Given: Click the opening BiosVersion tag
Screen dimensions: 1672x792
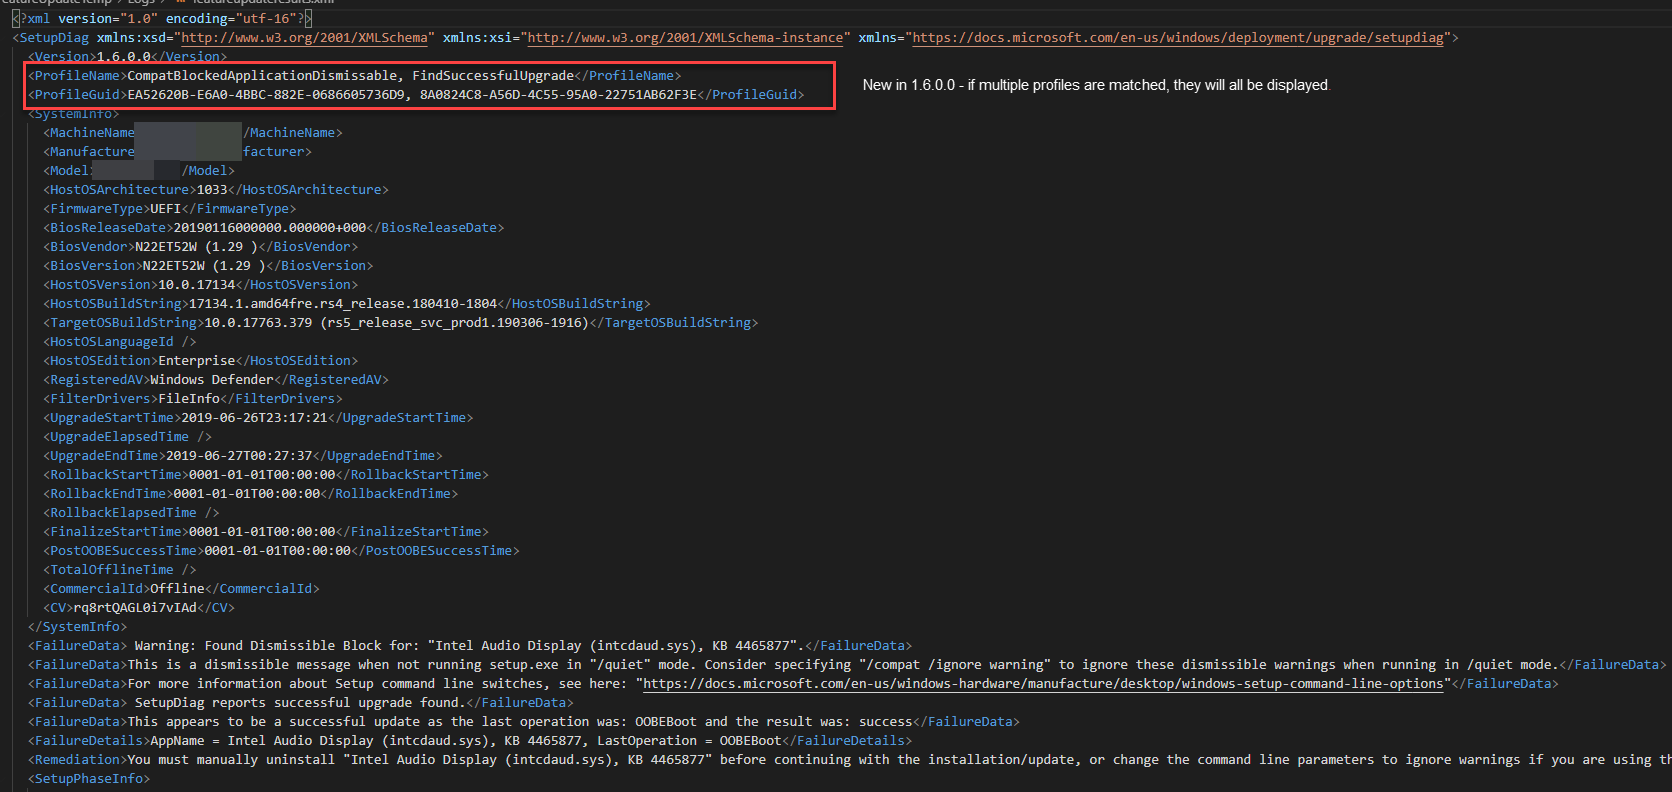Looking at the screenshot, I should pyautogui.click(x=93, y=265).
